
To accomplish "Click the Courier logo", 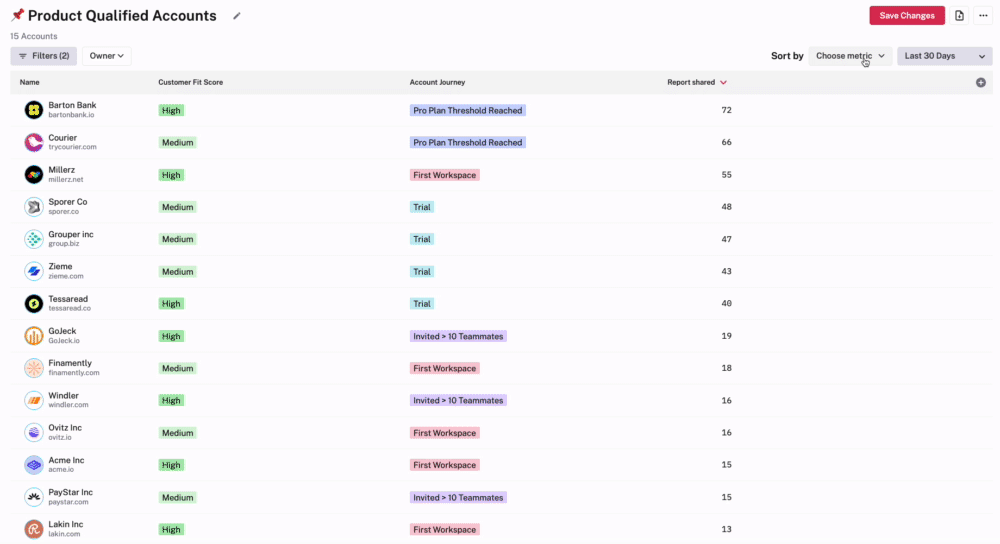I will (x=34, y=142).
